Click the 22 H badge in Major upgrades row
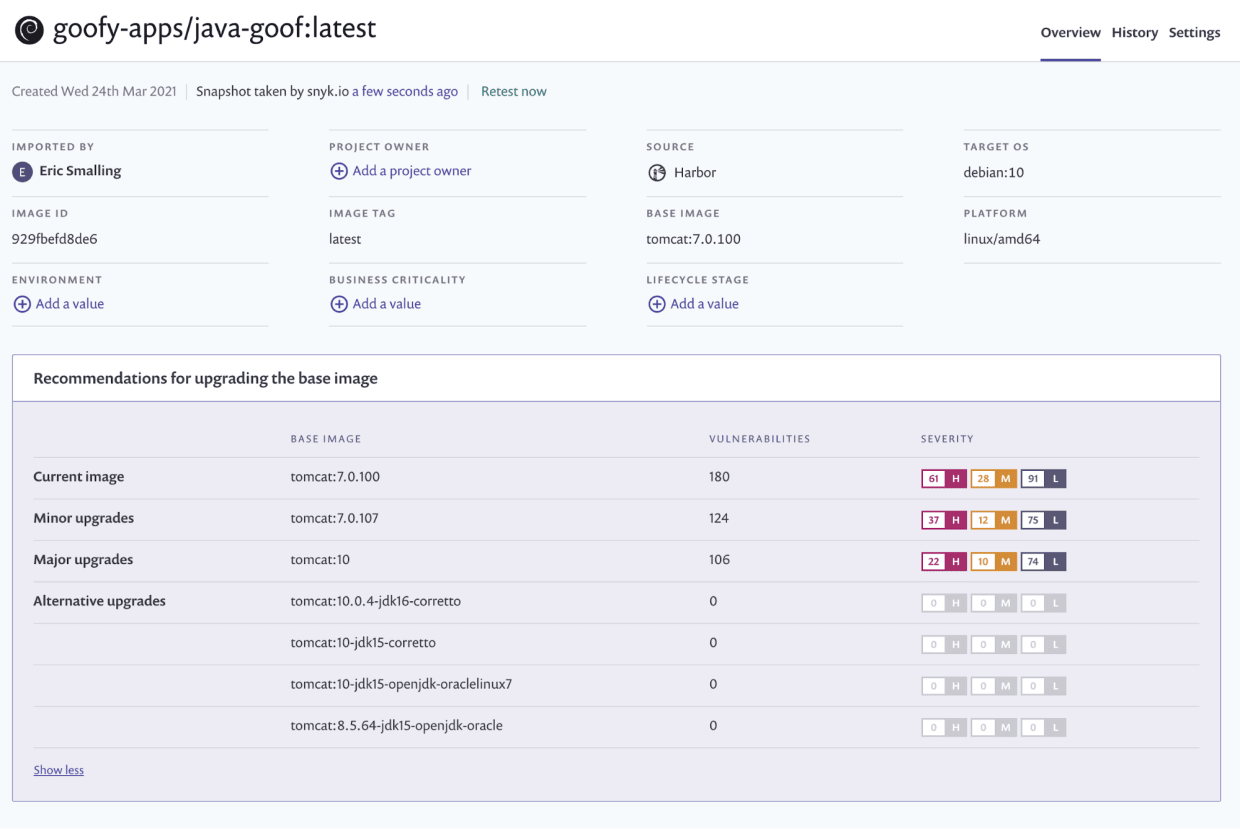 tap(944, 562)
